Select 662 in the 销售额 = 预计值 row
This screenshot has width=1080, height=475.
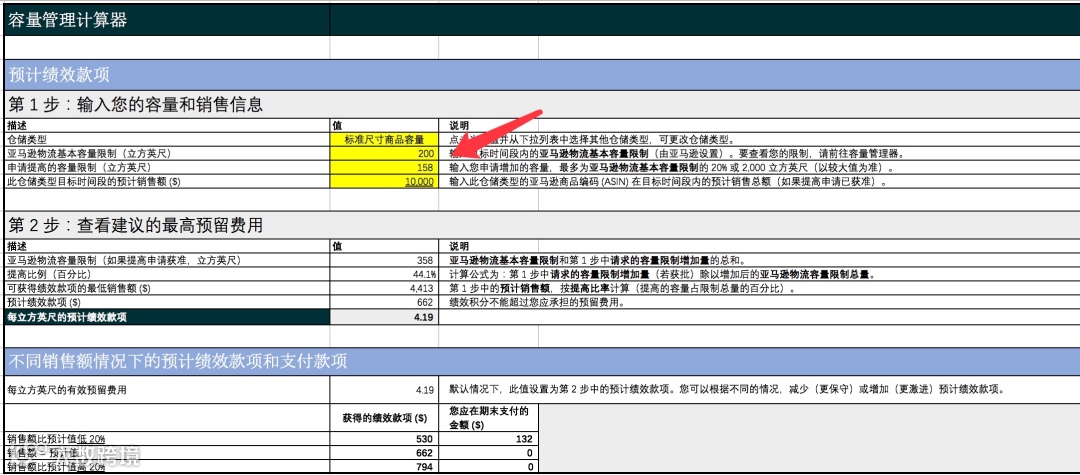point(384,453)
